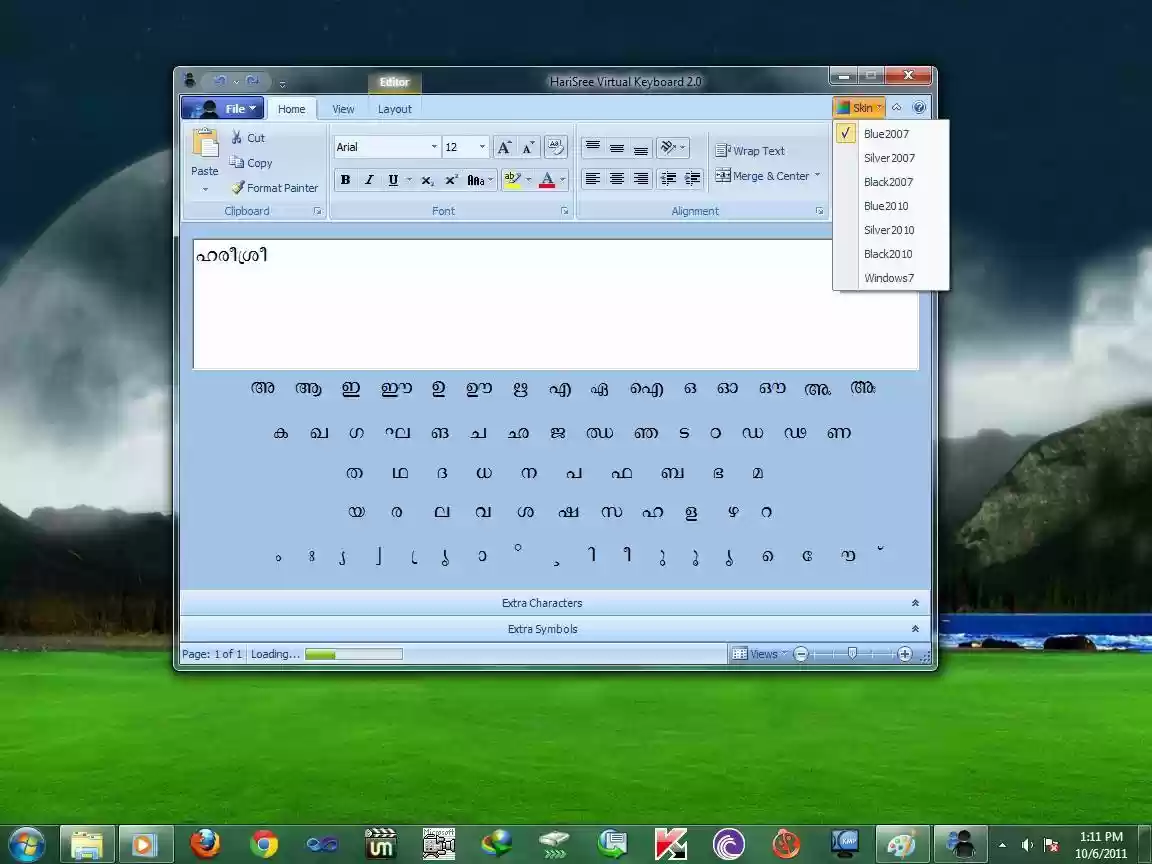Image resolution: width=1152 pixels, height=864 pixels.
Task: Apply italic formatting
Action: point(369,180)
